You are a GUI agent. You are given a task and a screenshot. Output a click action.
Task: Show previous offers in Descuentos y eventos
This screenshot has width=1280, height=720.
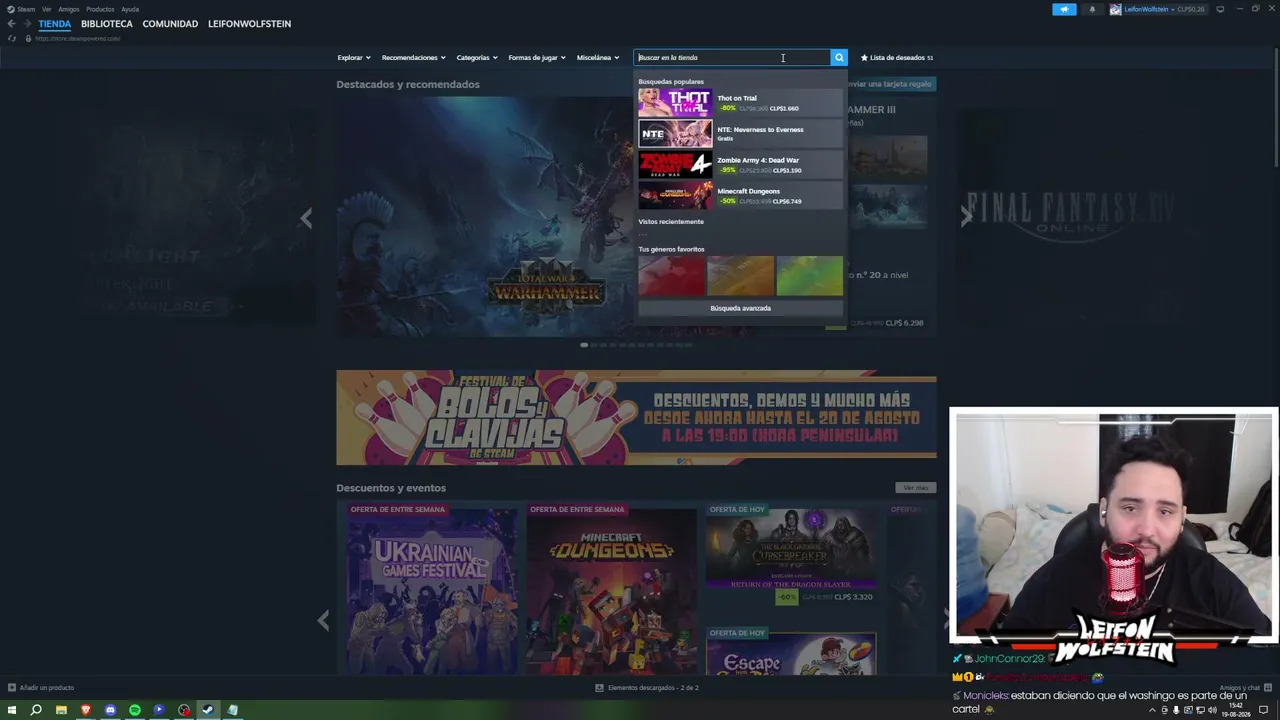pyautogui.click(x=323, y=621)
